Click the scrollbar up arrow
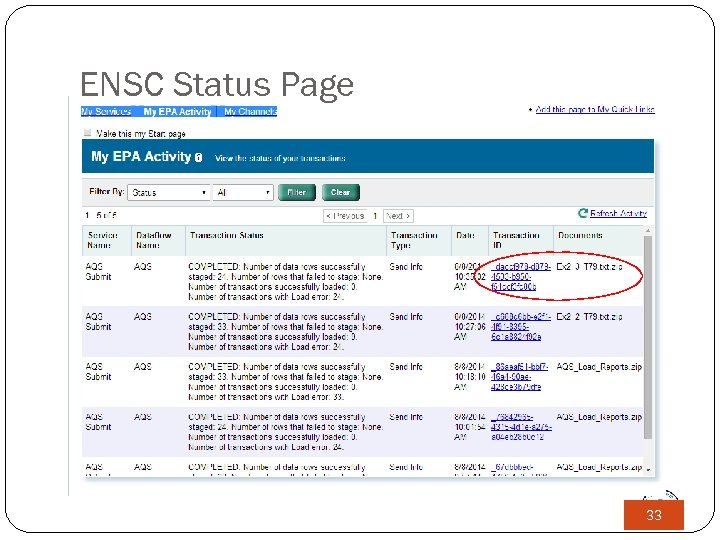This screenshot has width=720, height=540. pyautogui.click(x=648, y=231)
